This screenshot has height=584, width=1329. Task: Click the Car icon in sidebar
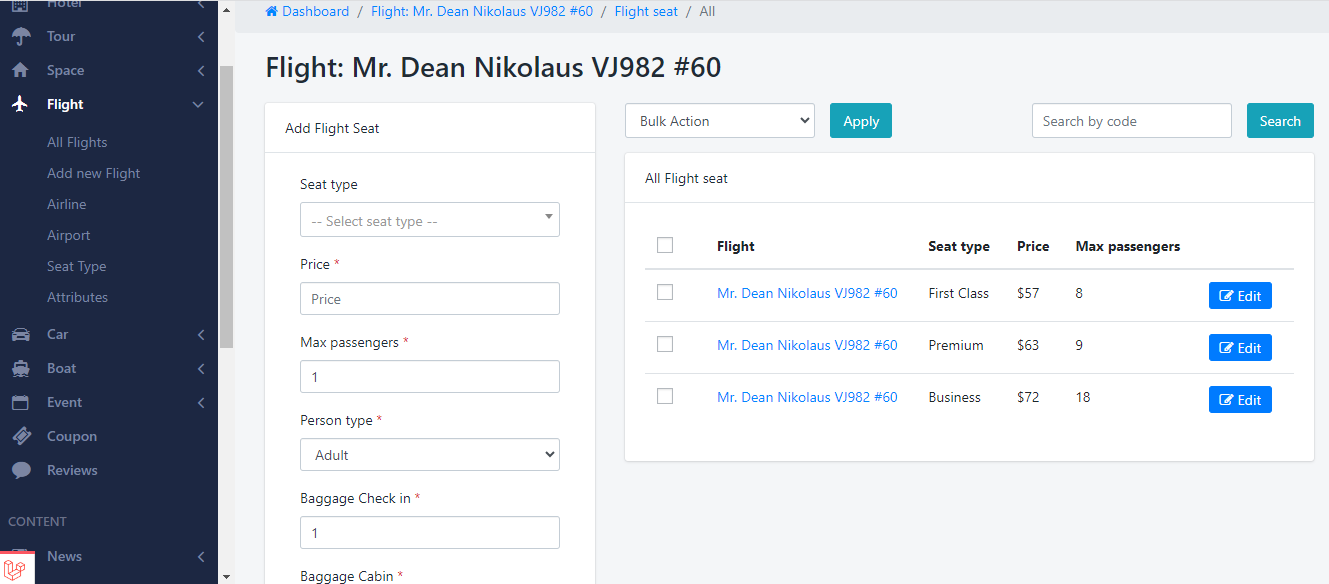pyautogui.click(x=20, y=334)
